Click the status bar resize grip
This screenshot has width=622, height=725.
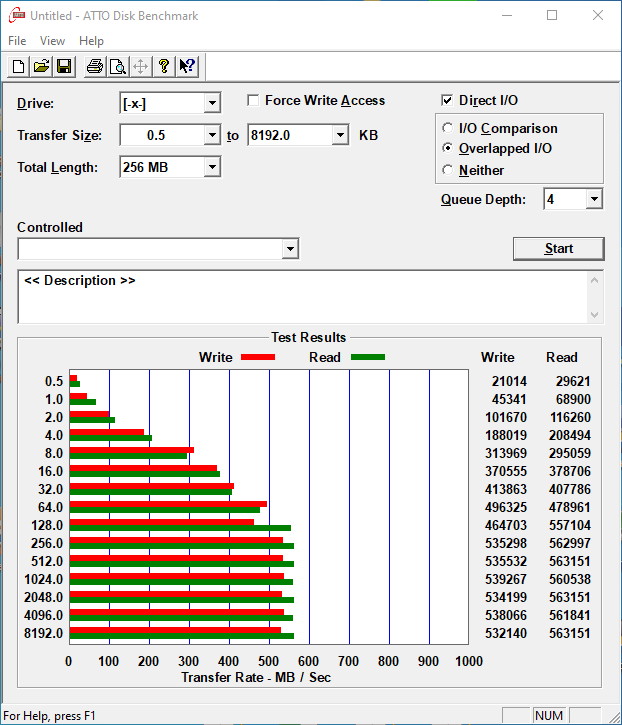[614, 717]
